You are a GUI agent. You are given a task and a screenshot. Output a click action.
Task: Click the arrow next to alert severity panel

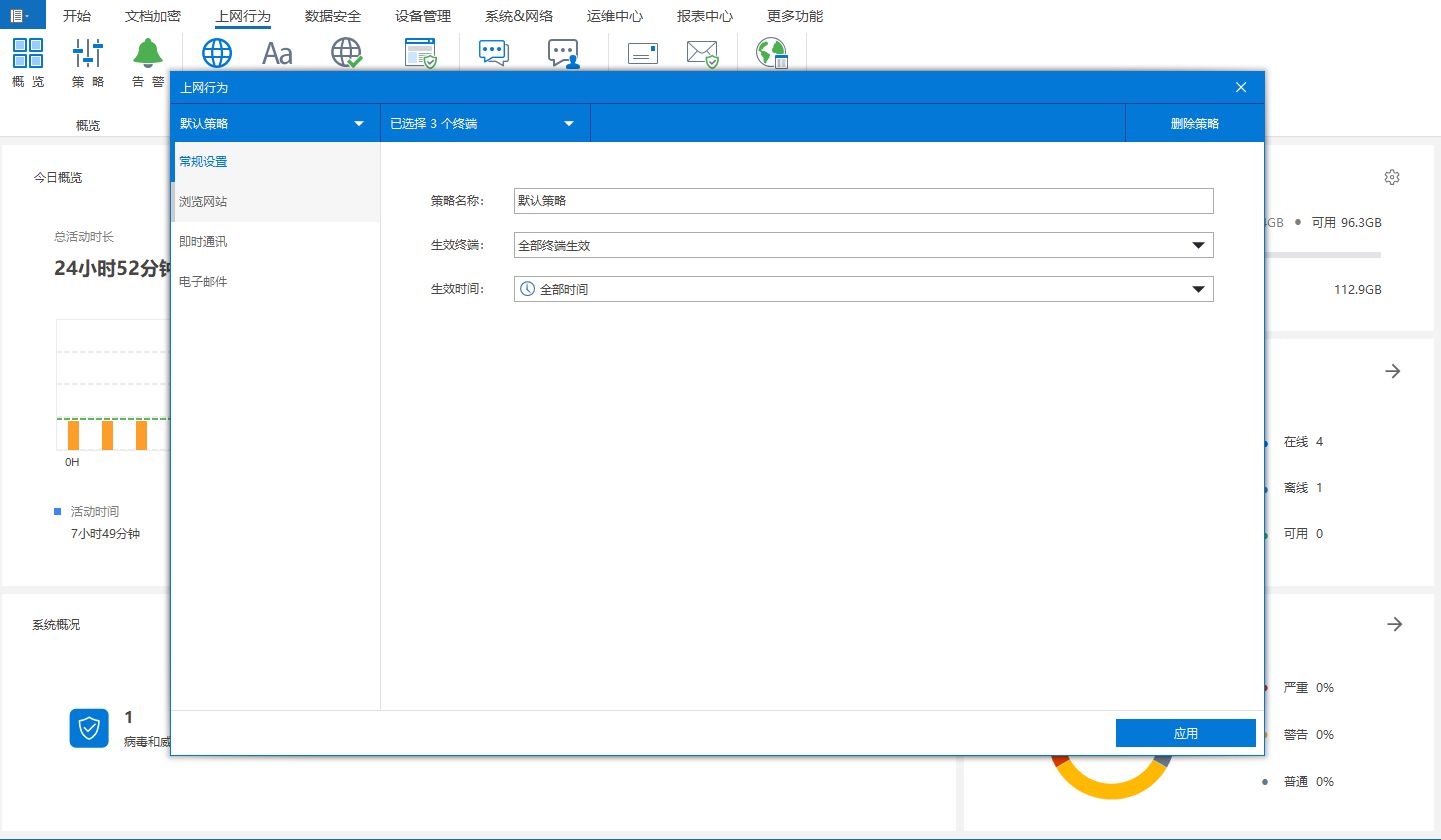pyautogui.click(x=1394, y=624)
